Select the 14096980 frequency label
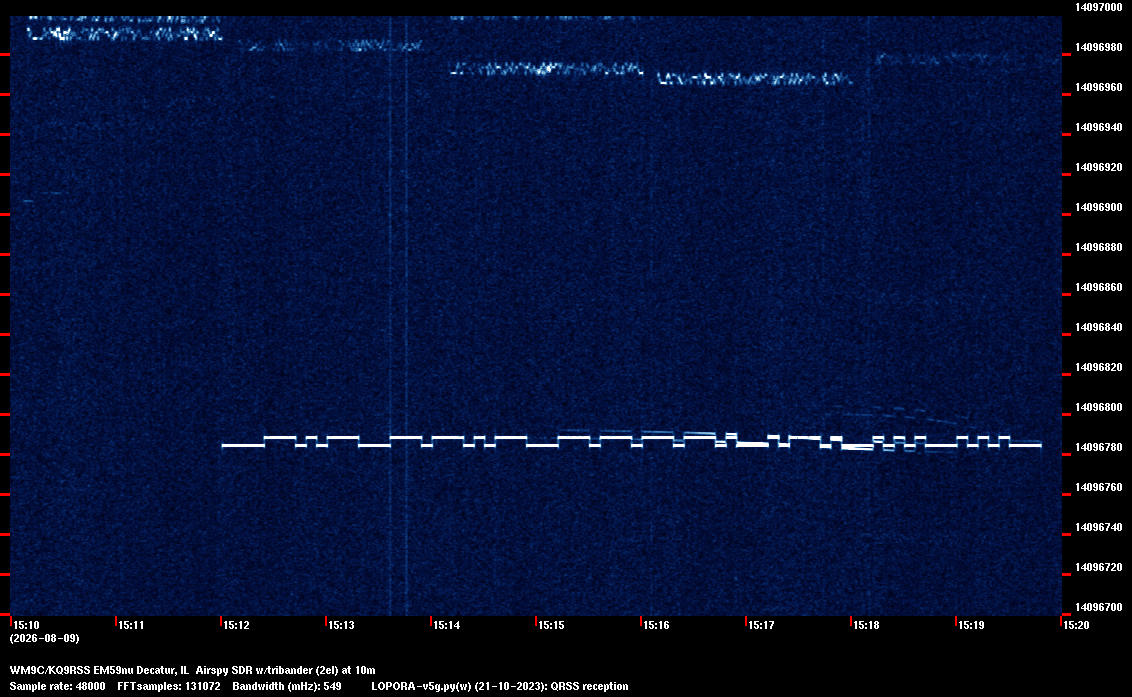This screenshot has height=697, width=1132. [x=1099, y=48]
